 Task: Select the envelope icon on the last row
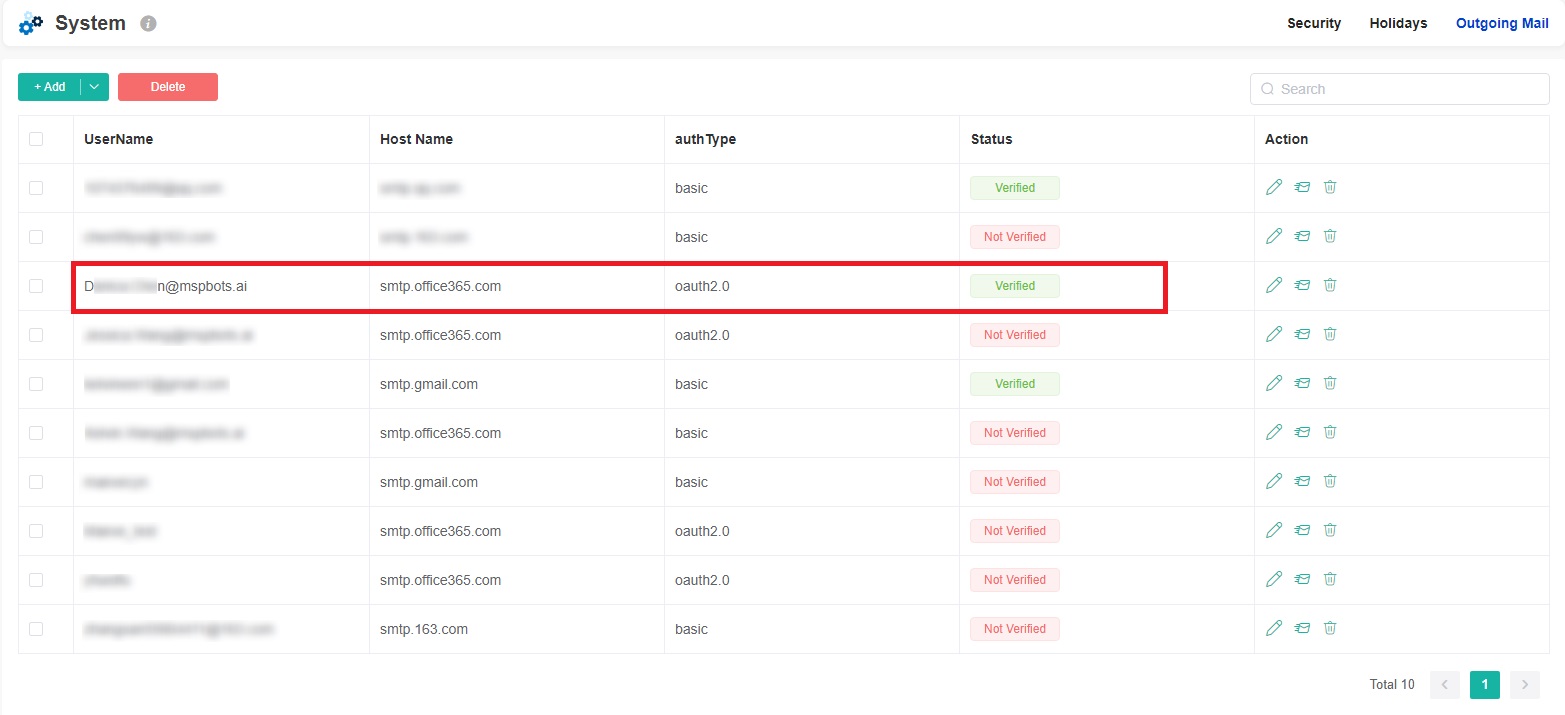click(1301, 628)
